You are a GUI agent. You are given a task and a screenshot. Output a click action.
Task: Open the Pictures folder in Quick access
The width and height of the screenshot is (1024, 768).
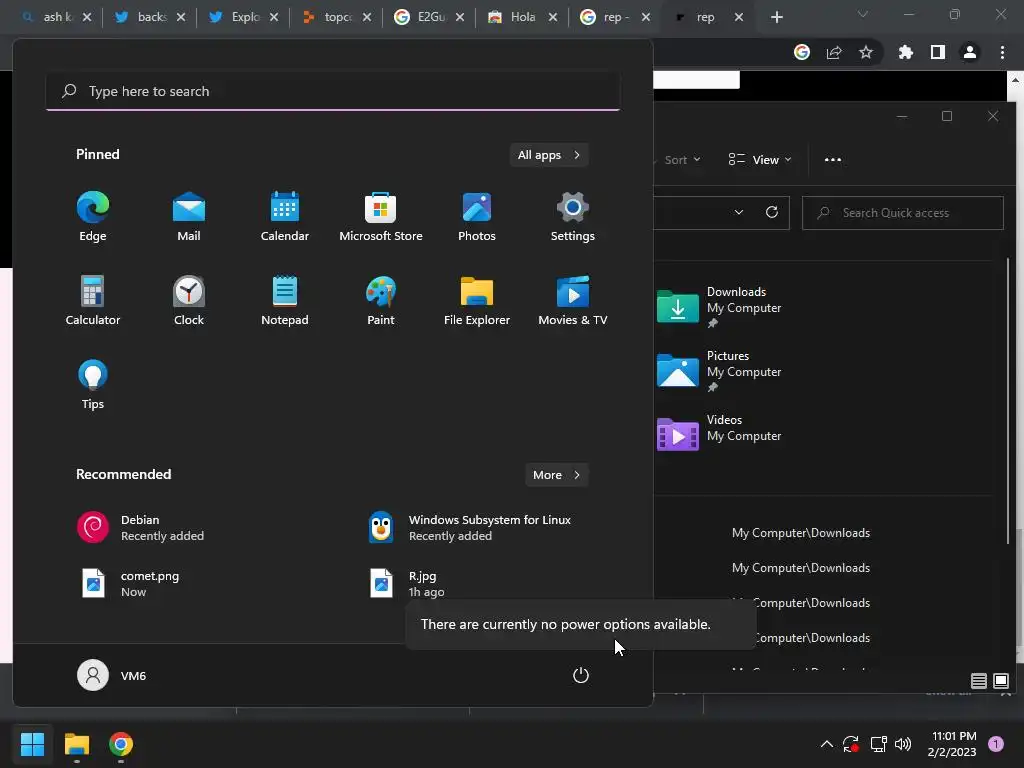[721, 371]
